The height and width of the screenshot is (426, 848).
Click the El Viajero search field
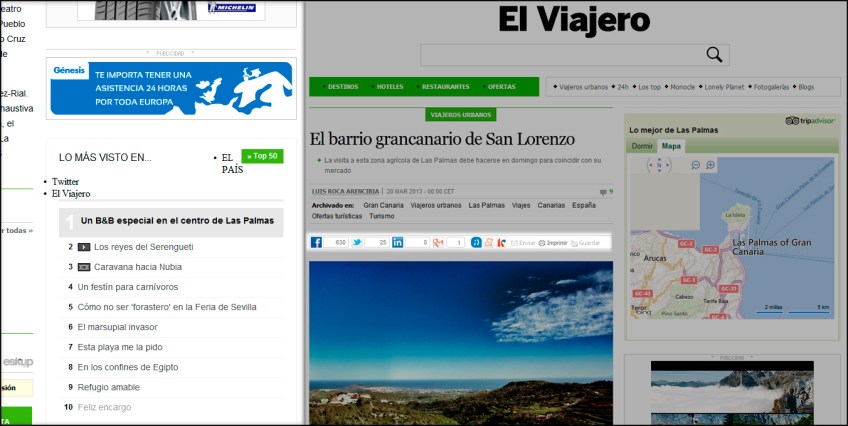[x=562, y=55]
